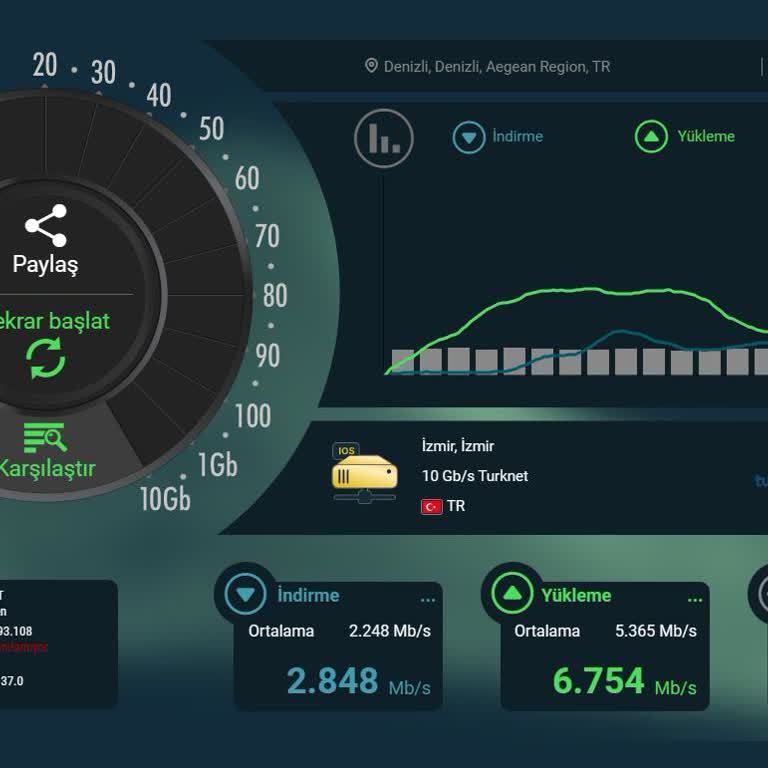Open the Karşılaştır compare icon
The width and height of the screenshot is (768, 768).
pyautogui.click(x=45, y=437)
